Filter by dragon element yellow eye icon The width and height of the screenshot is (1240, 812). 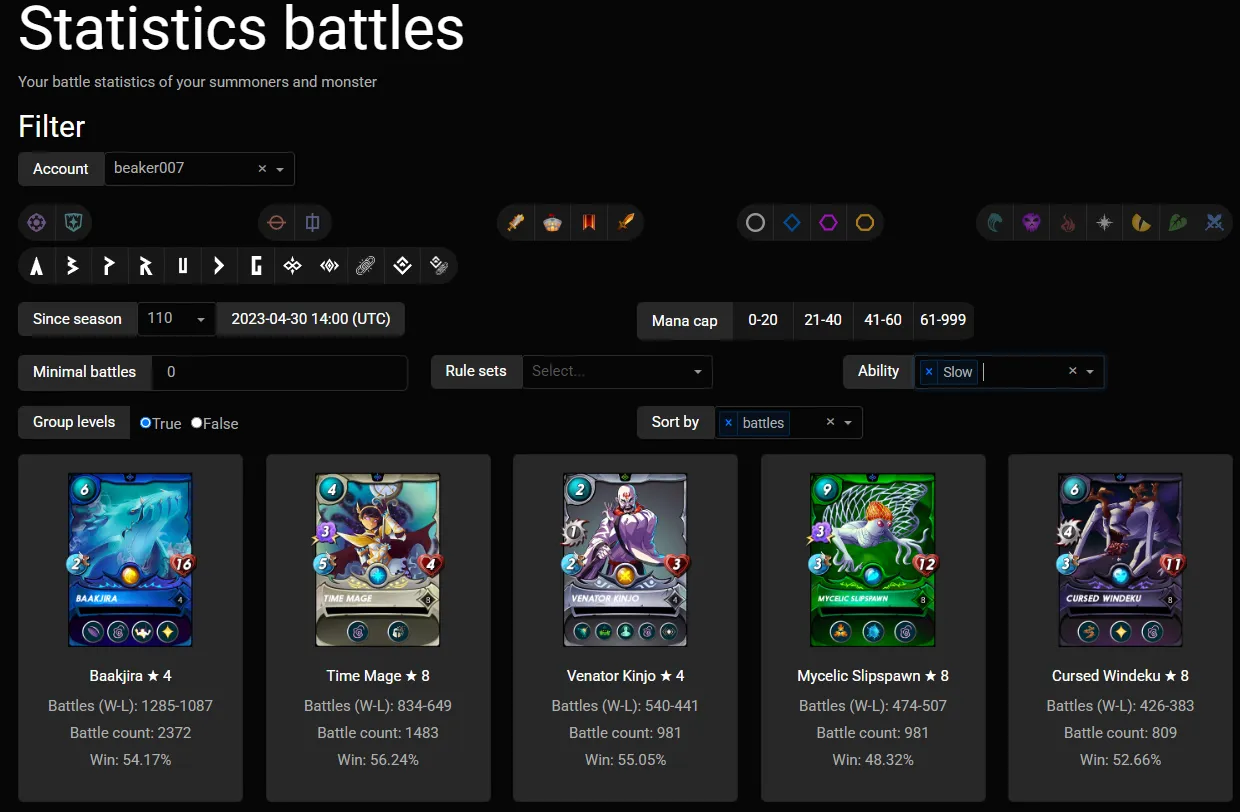click(1141, 223)
